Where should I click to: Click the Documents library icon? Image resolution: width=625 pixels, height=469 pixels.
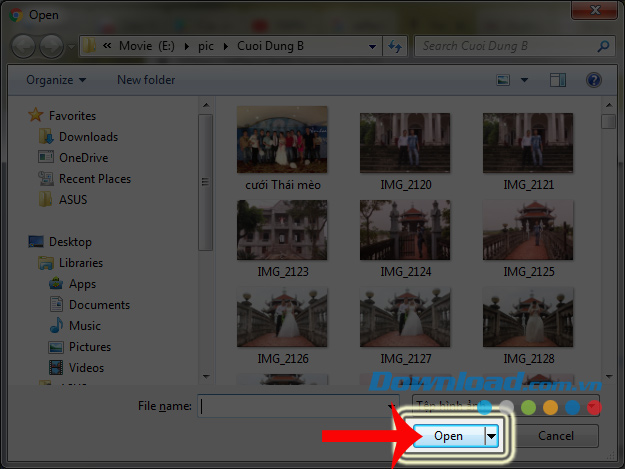click(56, 304)
